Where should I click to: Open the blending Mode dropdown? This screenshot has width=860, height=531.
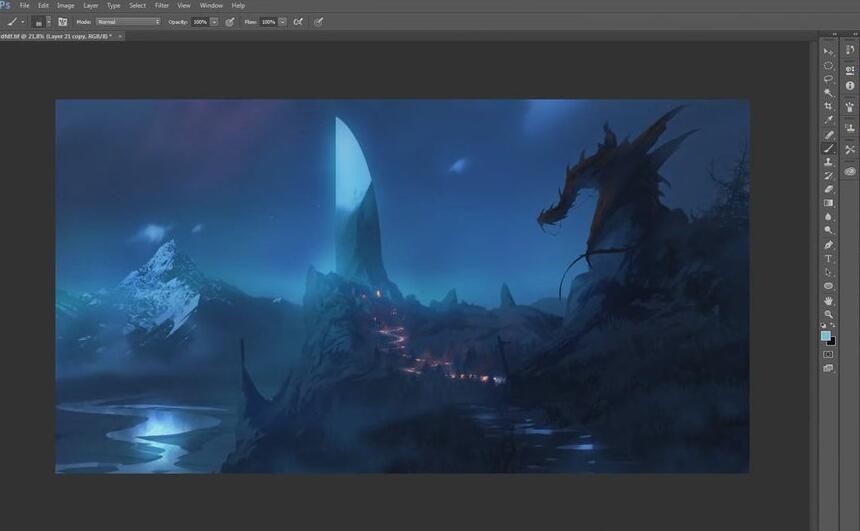pyautogui.click(x=128, y=22)
